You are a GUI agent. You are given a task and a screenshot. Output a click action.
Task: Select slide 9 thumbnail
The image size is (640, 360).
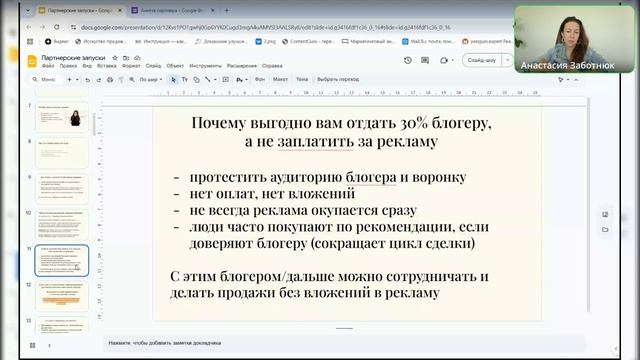62,189
